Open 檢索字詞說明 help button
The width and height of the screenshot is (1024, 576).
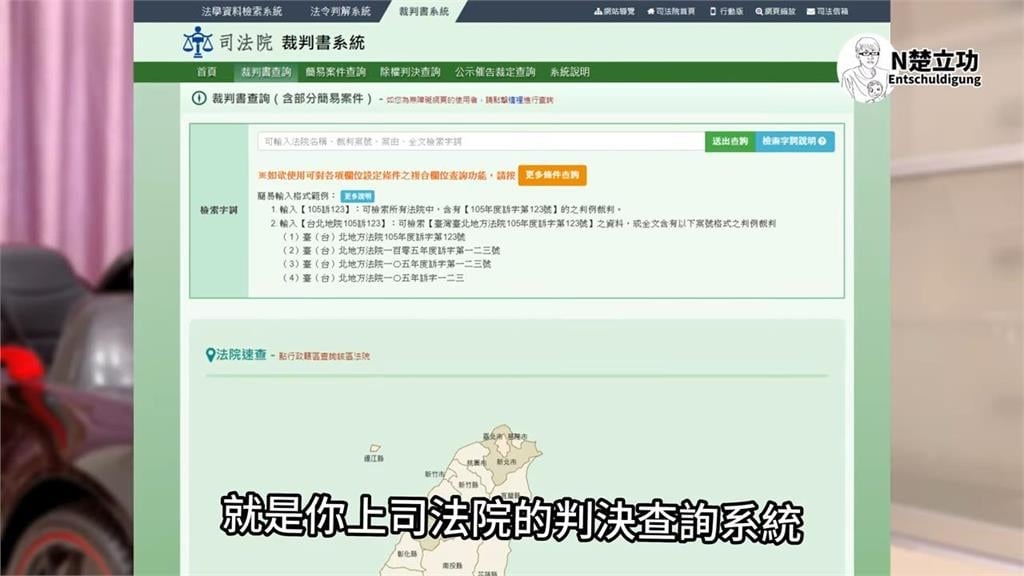pyautogui.click(x=795, y=142)
